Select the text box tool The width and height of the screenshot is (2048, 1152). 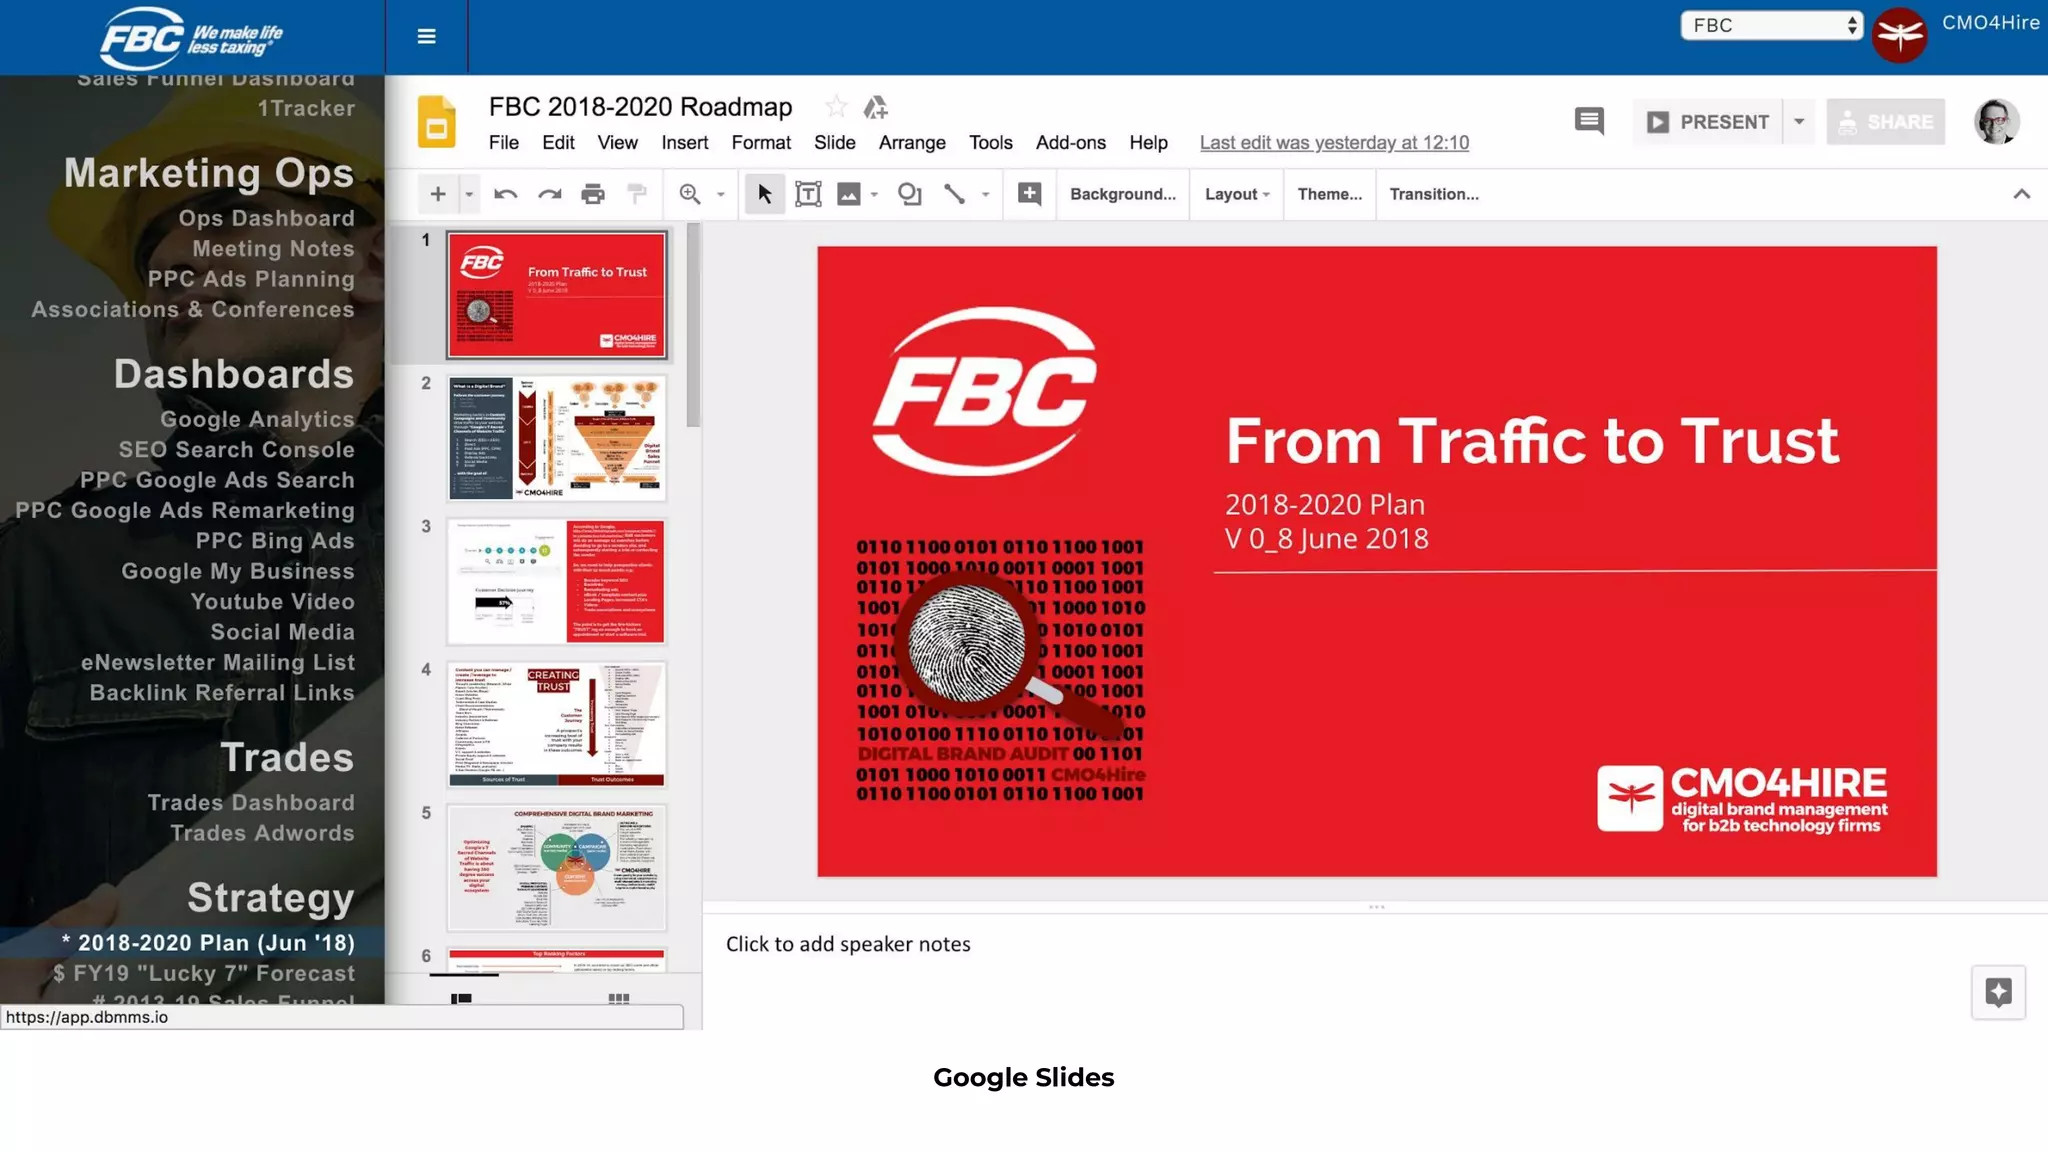pos(808,194)
